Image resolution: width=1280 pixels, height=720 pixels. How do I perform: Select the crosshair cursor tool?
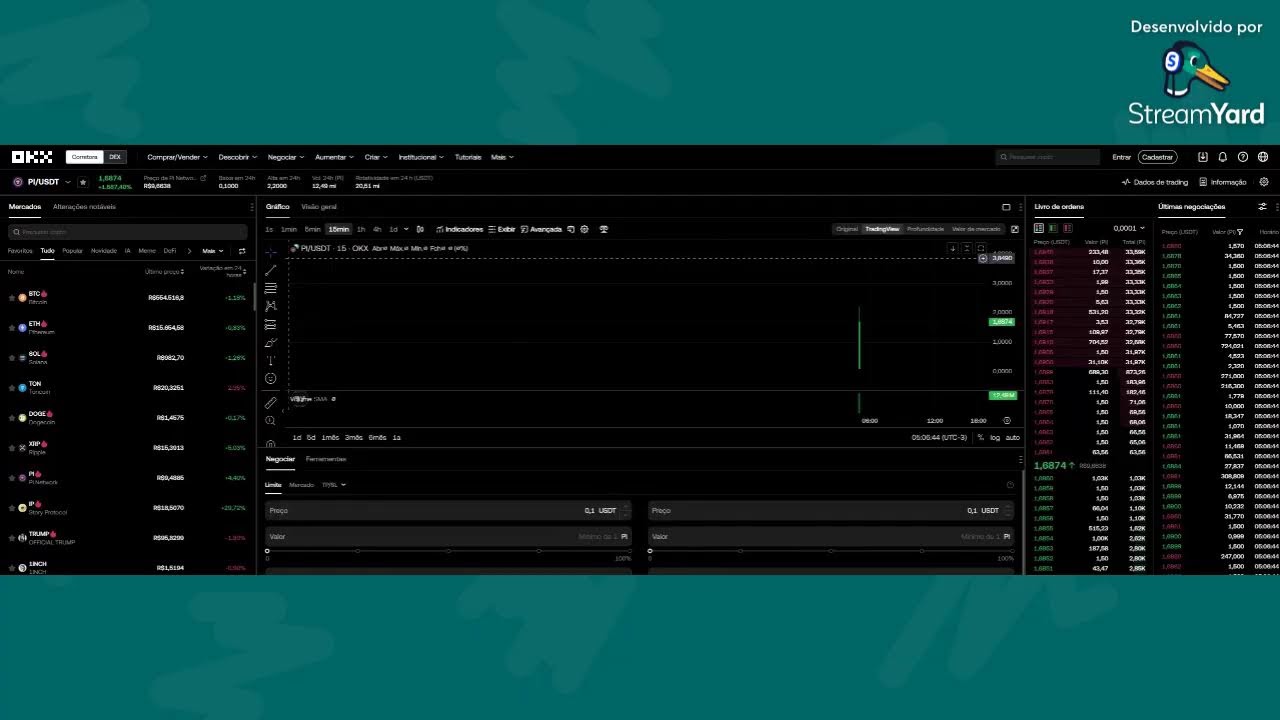pyautogui.click(x=271, y=252)
